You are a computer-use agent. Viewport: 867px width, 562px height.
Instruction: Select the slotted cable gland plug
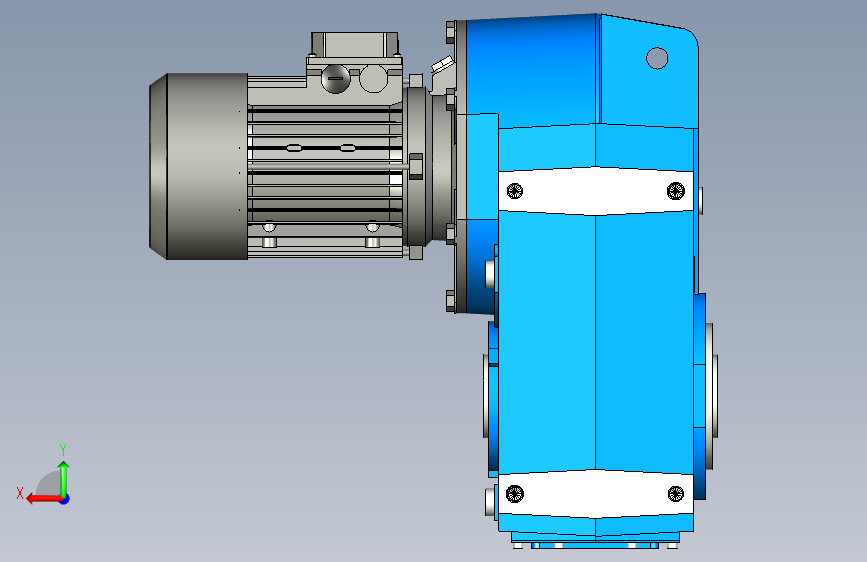336,79
